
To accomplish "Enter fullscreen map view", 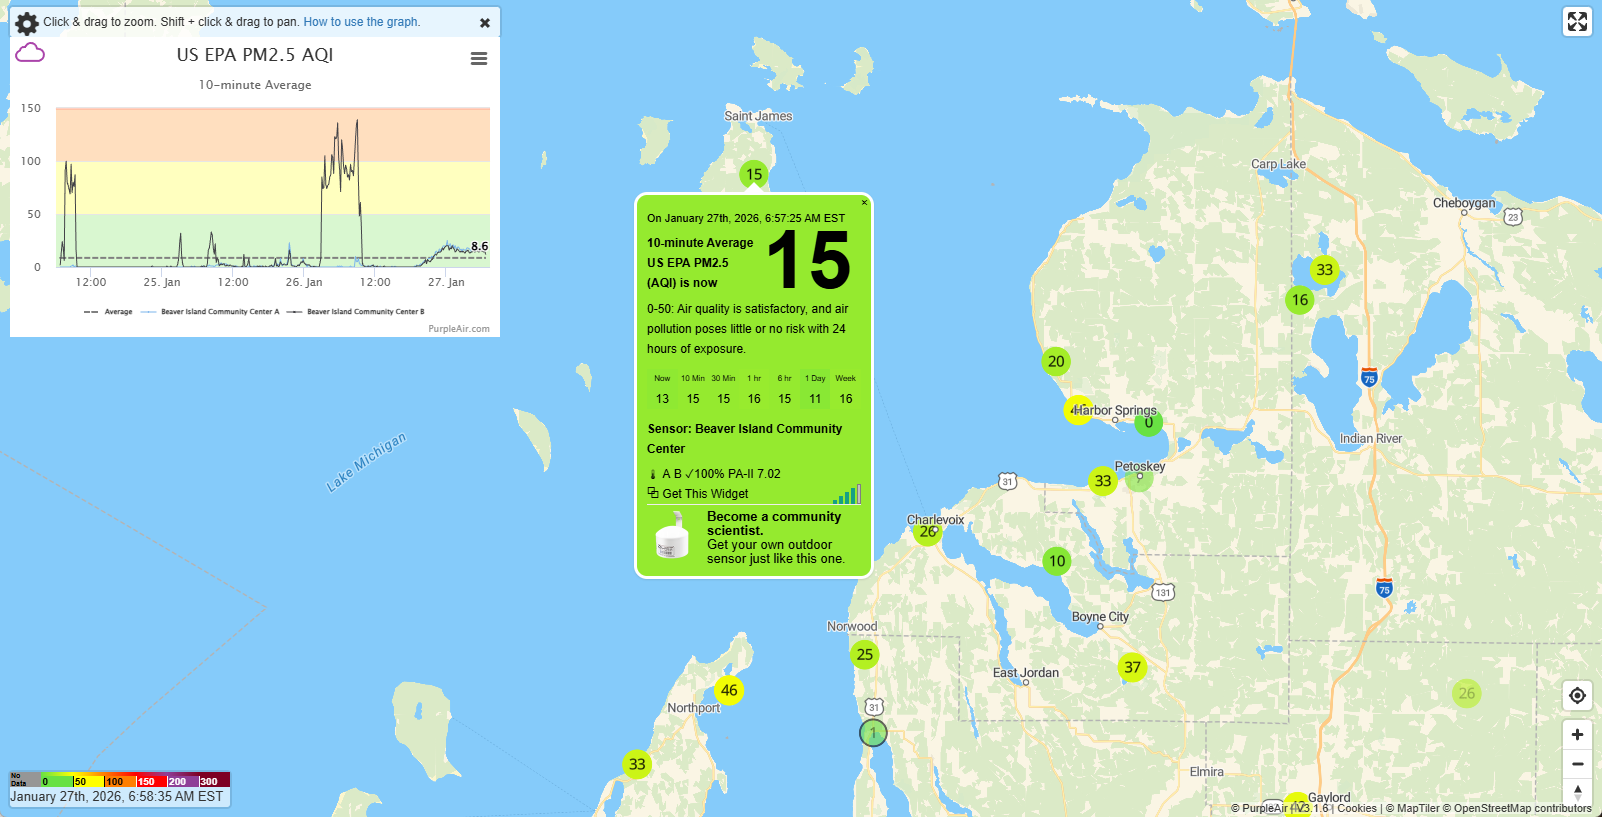I will 1577,22.
